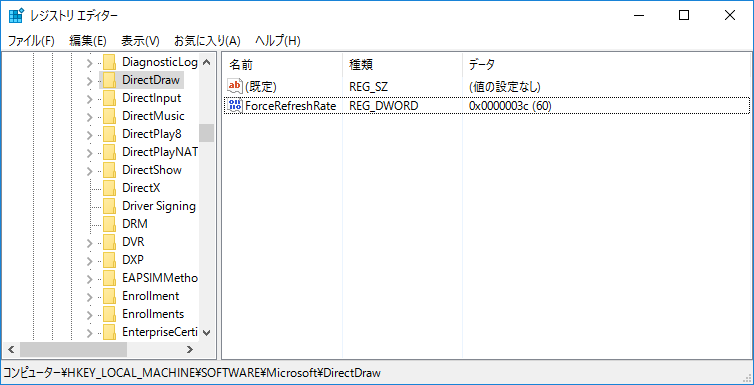Click the tree pane scroll down arrow
Viewport: 754px width, 385px height.
tap(207, 332)
